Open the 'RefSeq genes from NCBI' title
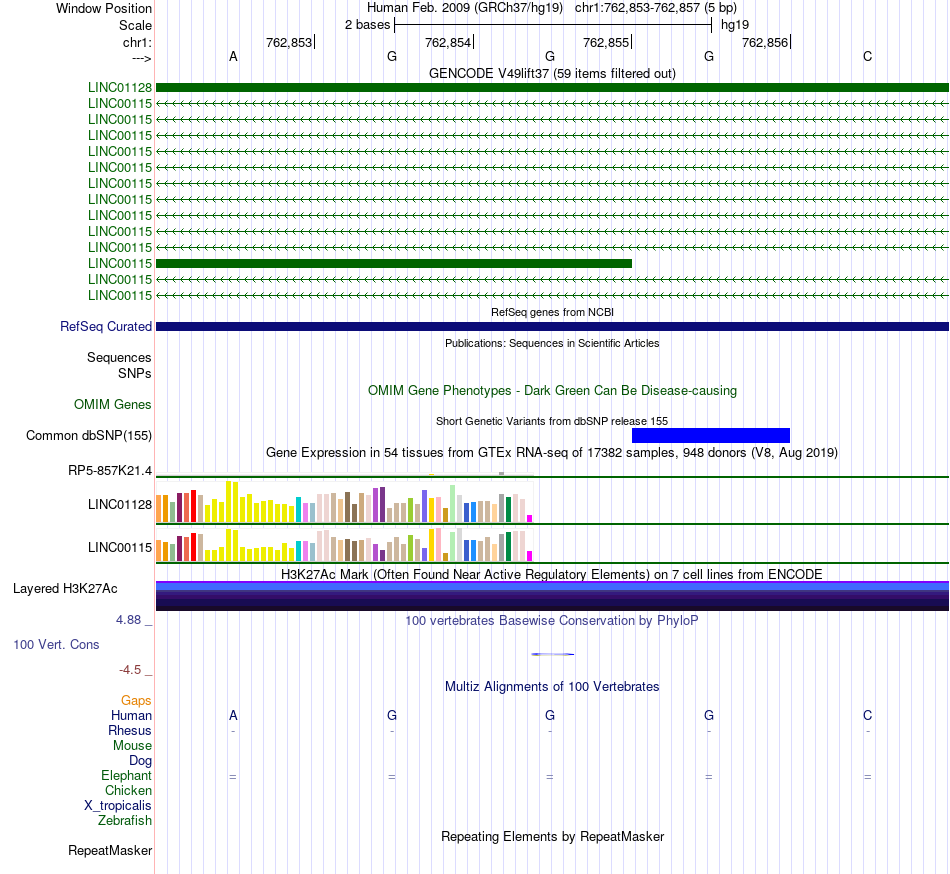950x874 pixels. pyautogui.click(x=552, y=312)
